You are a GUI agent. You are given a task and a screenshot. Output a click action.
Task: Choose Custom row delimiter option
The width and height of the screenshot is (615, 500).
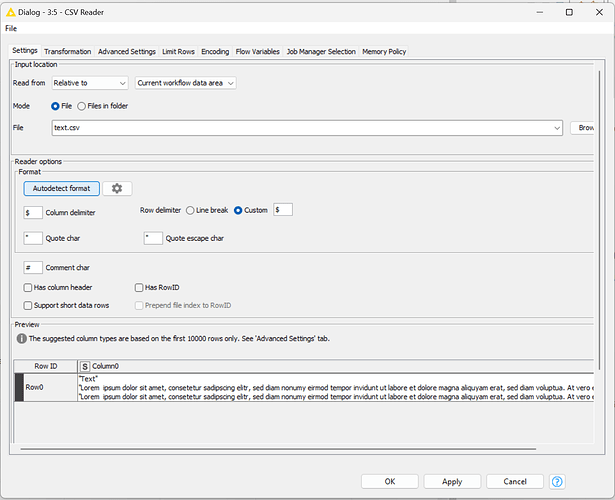238,210
